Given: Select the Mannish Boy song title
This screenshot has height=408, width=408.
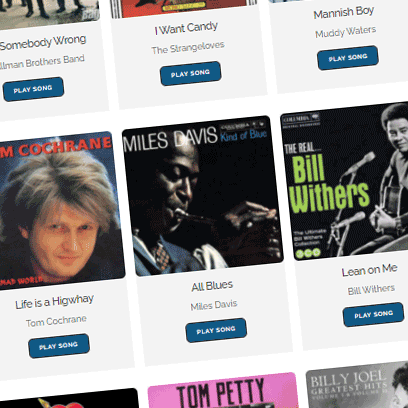Looking at the screenshot, I should click(x=344, y=13).
